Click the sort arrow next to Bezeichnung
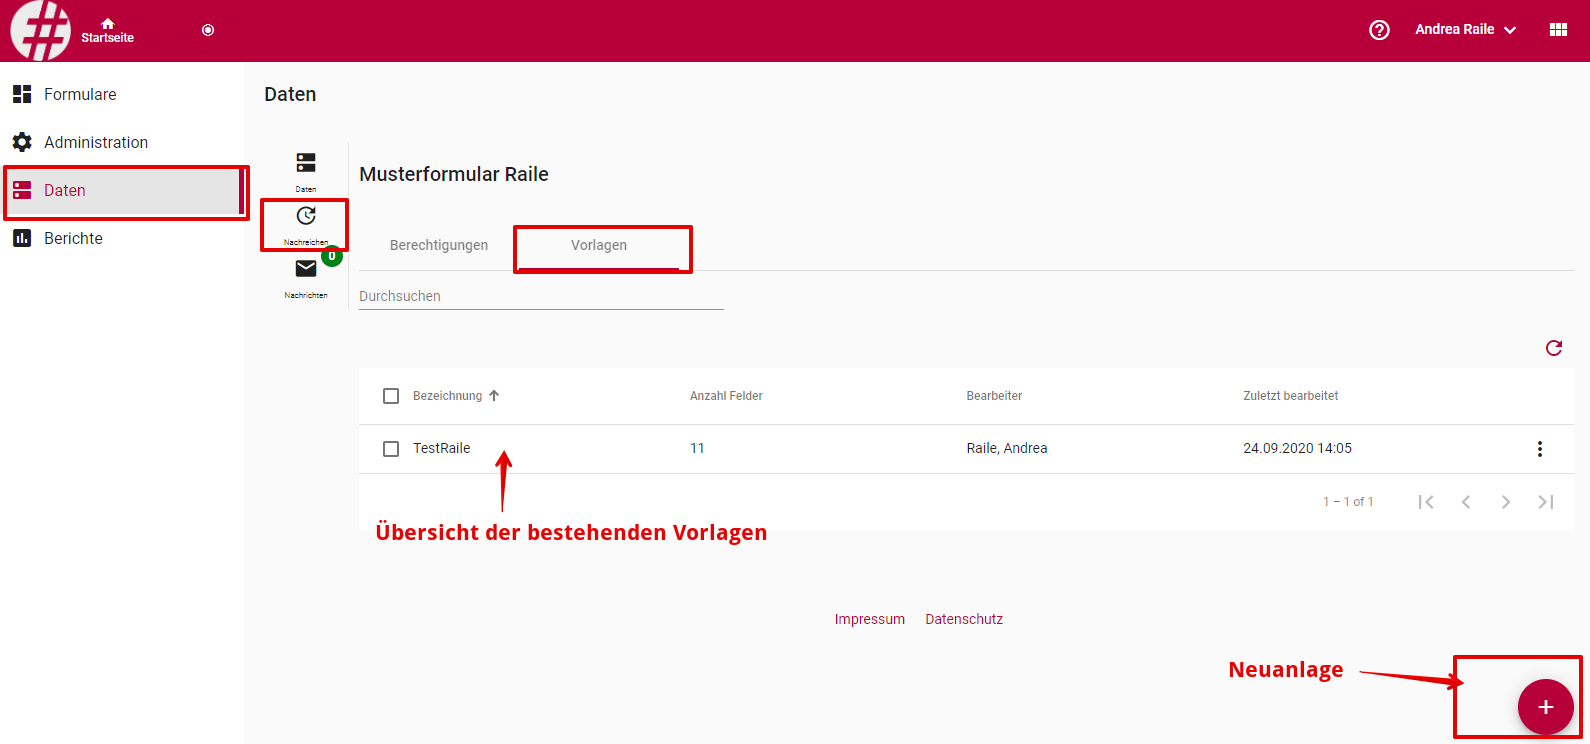The image size is (1590, 744). (x=494, y=396)
